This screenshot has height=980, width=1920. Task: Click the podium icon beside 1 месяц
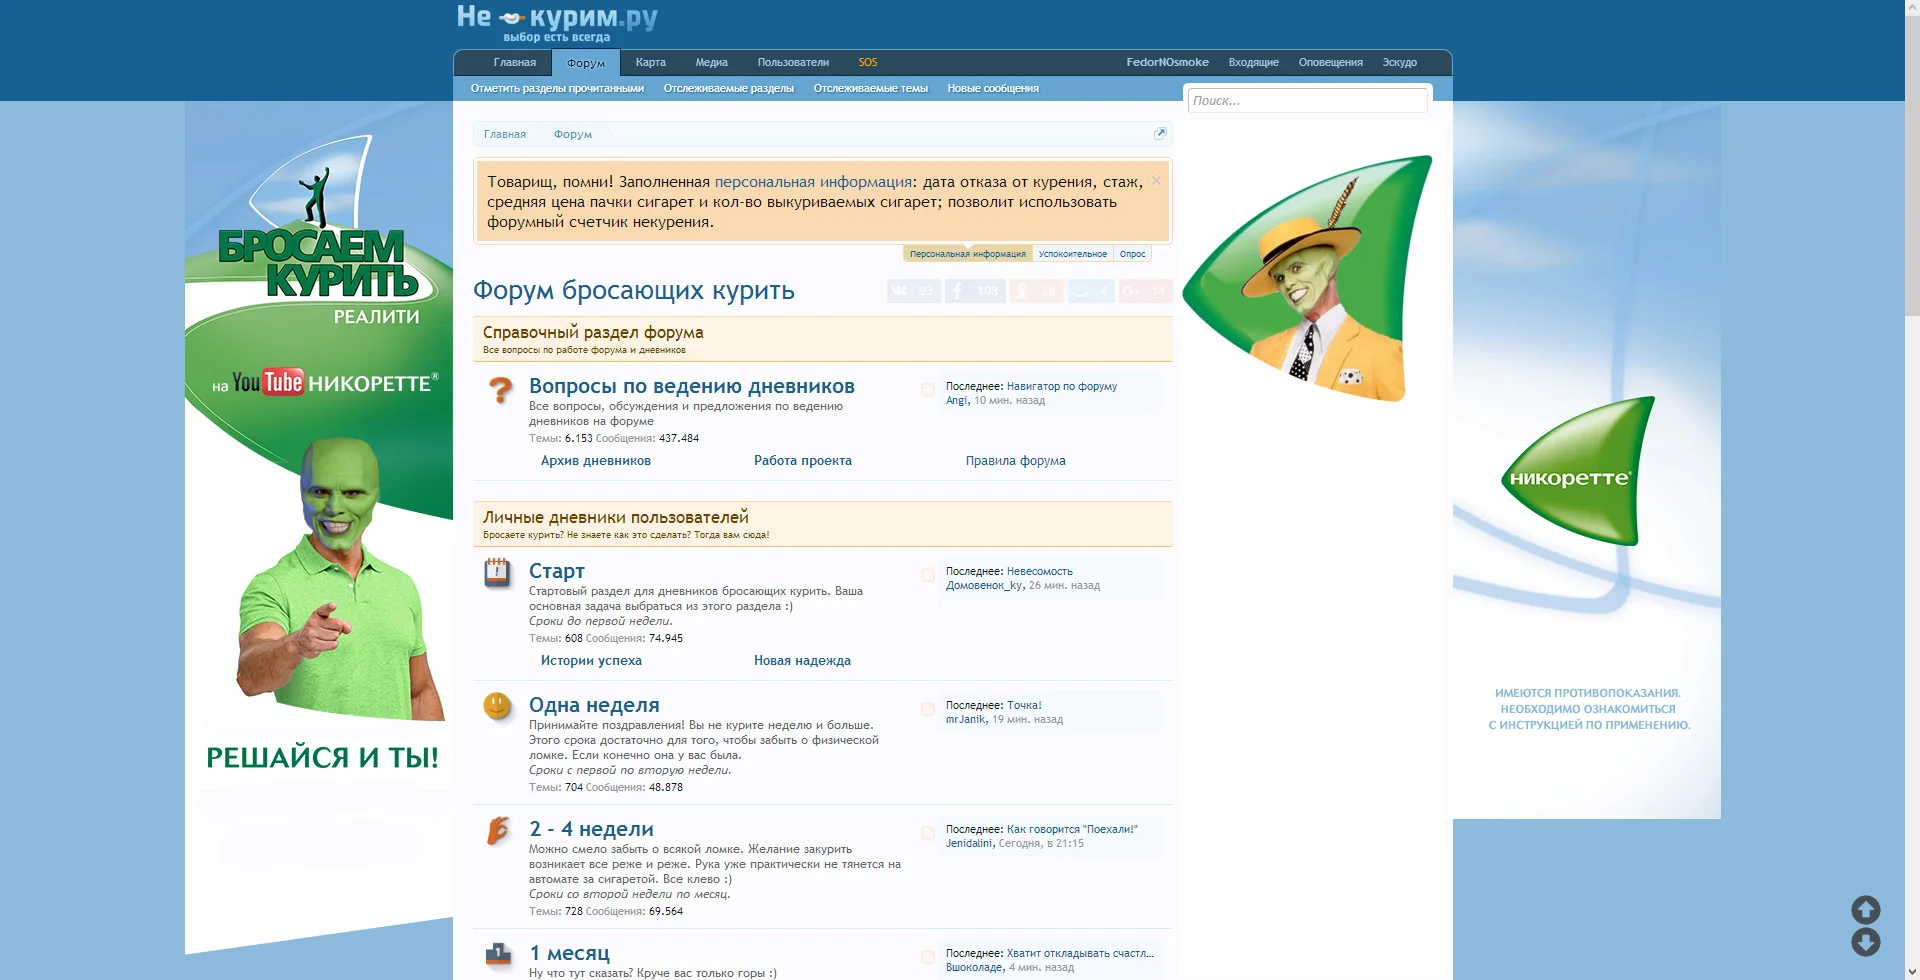[x=498, y=954]
